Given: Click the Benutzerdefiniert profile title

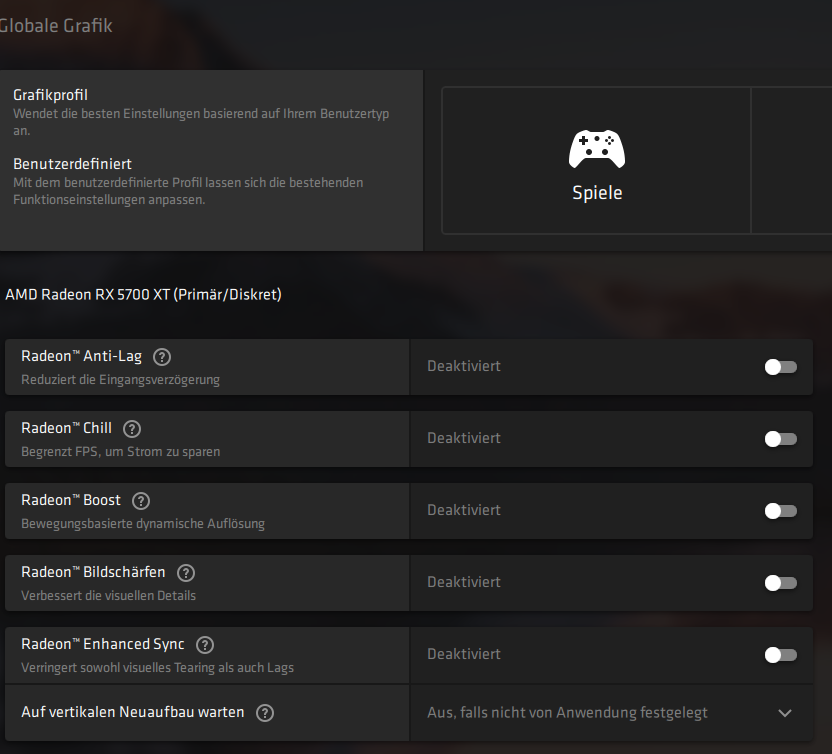Looking at the screenshot, I should click(x=72, y=164).
